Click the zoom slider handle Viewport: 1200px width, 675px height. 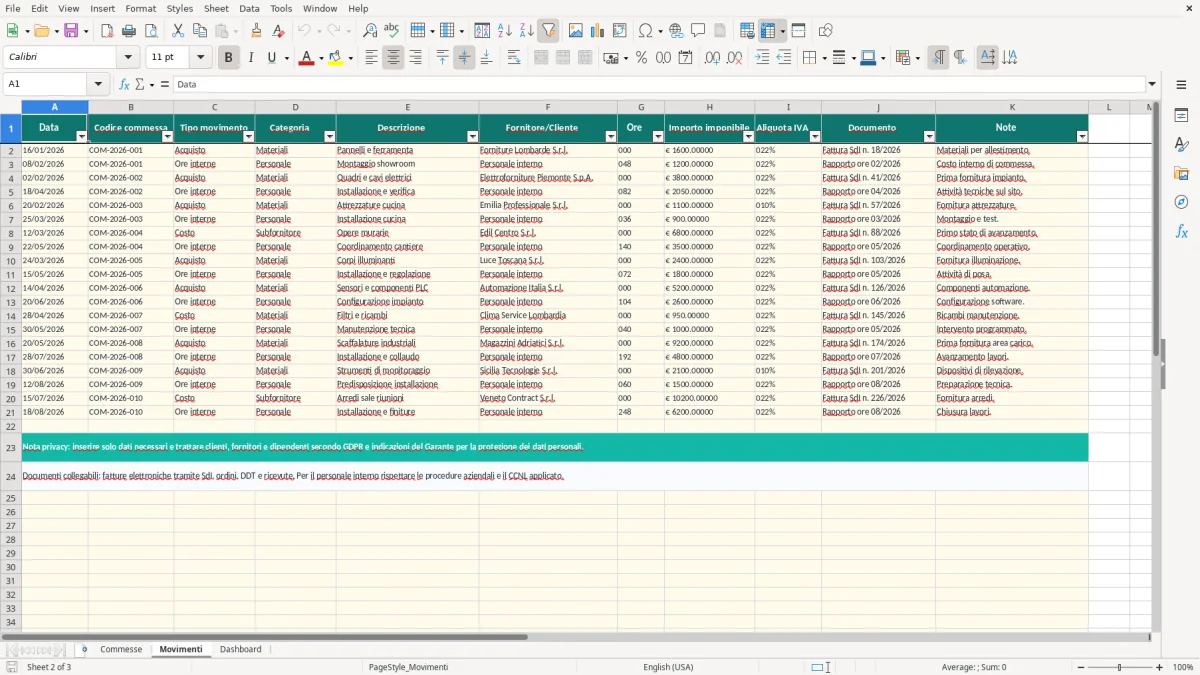[x=1120, y=667]
